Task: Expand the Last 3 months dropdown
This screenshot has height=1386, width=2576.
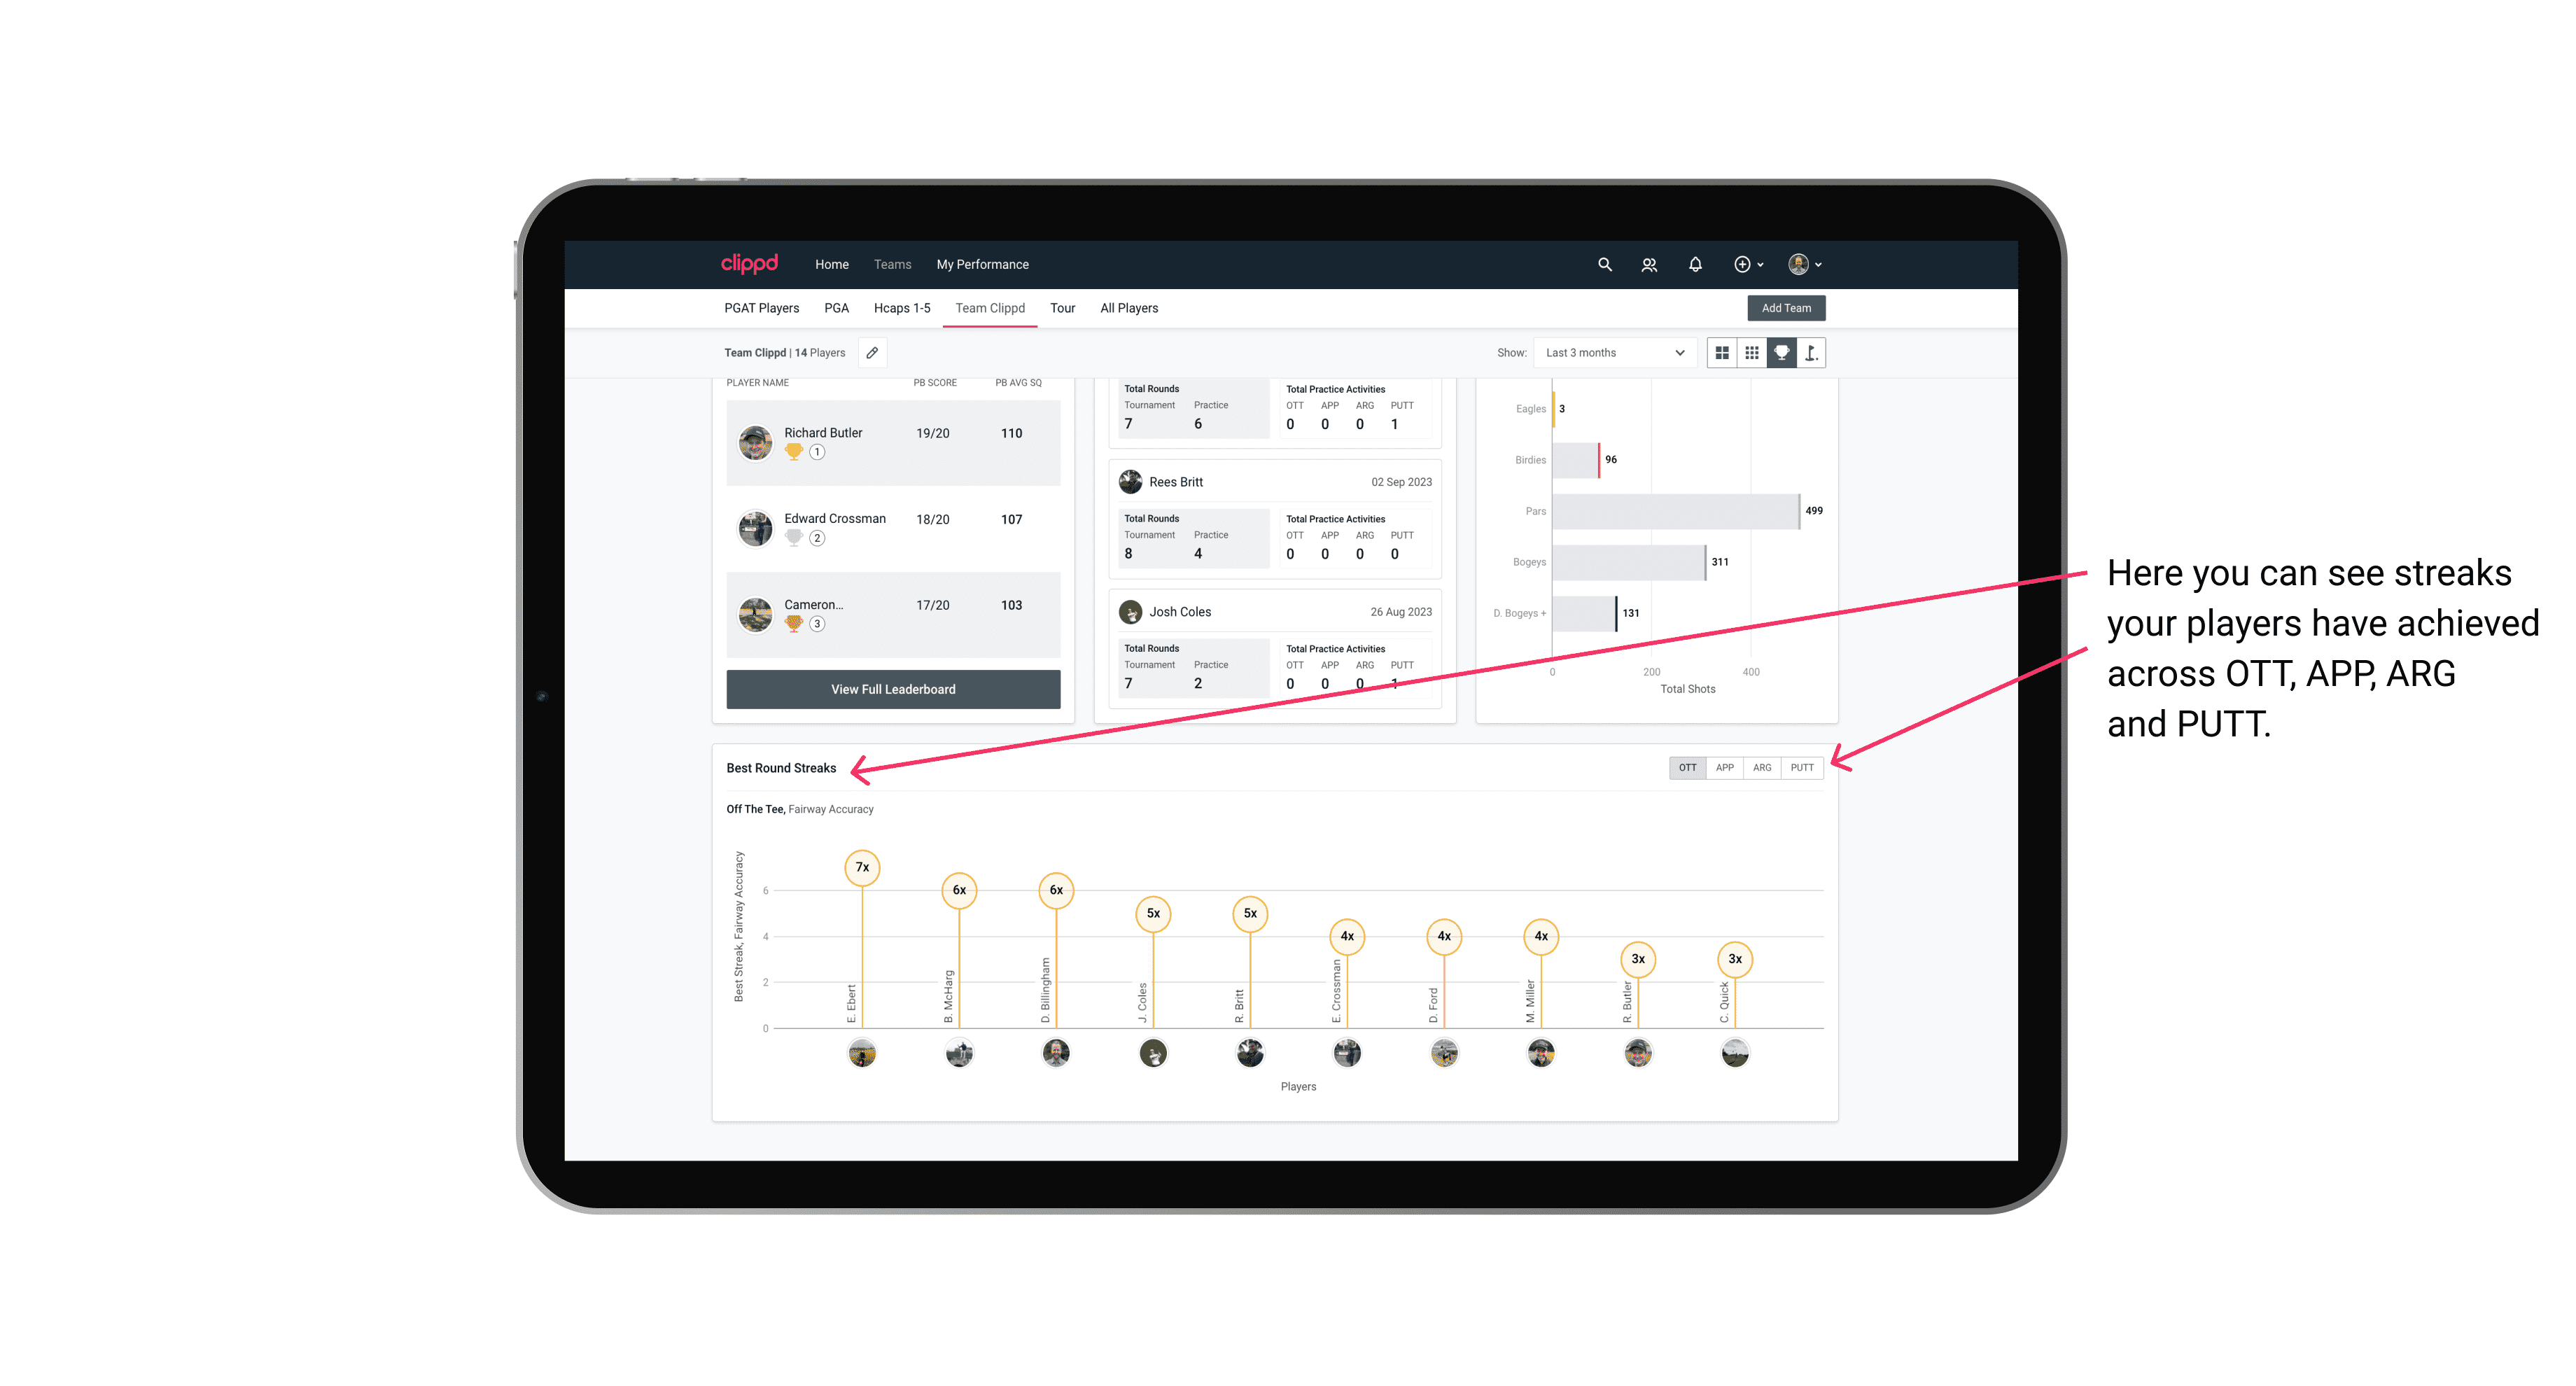Action: point(1612,353)
